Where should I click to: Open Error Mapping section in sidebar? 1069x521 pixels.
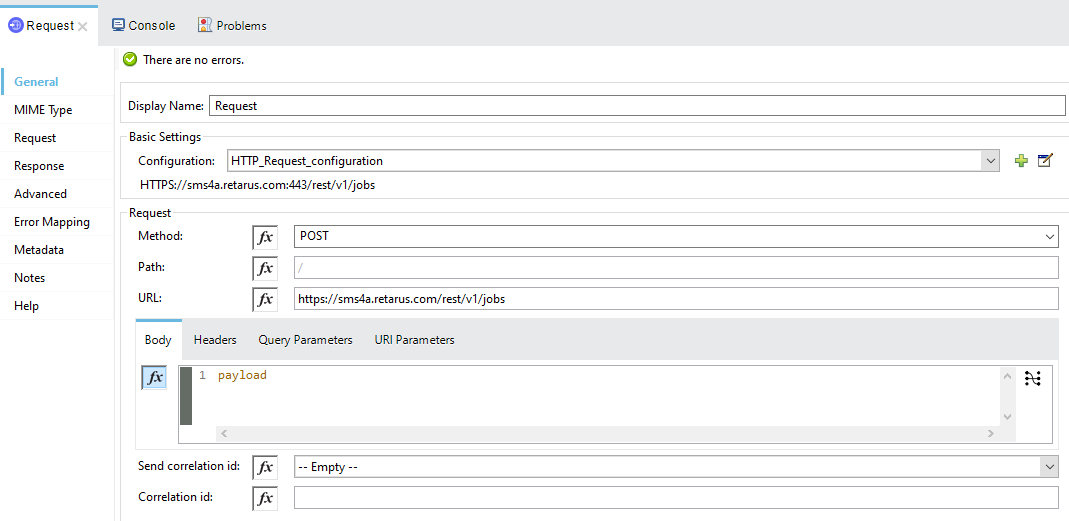click(52, 222)
